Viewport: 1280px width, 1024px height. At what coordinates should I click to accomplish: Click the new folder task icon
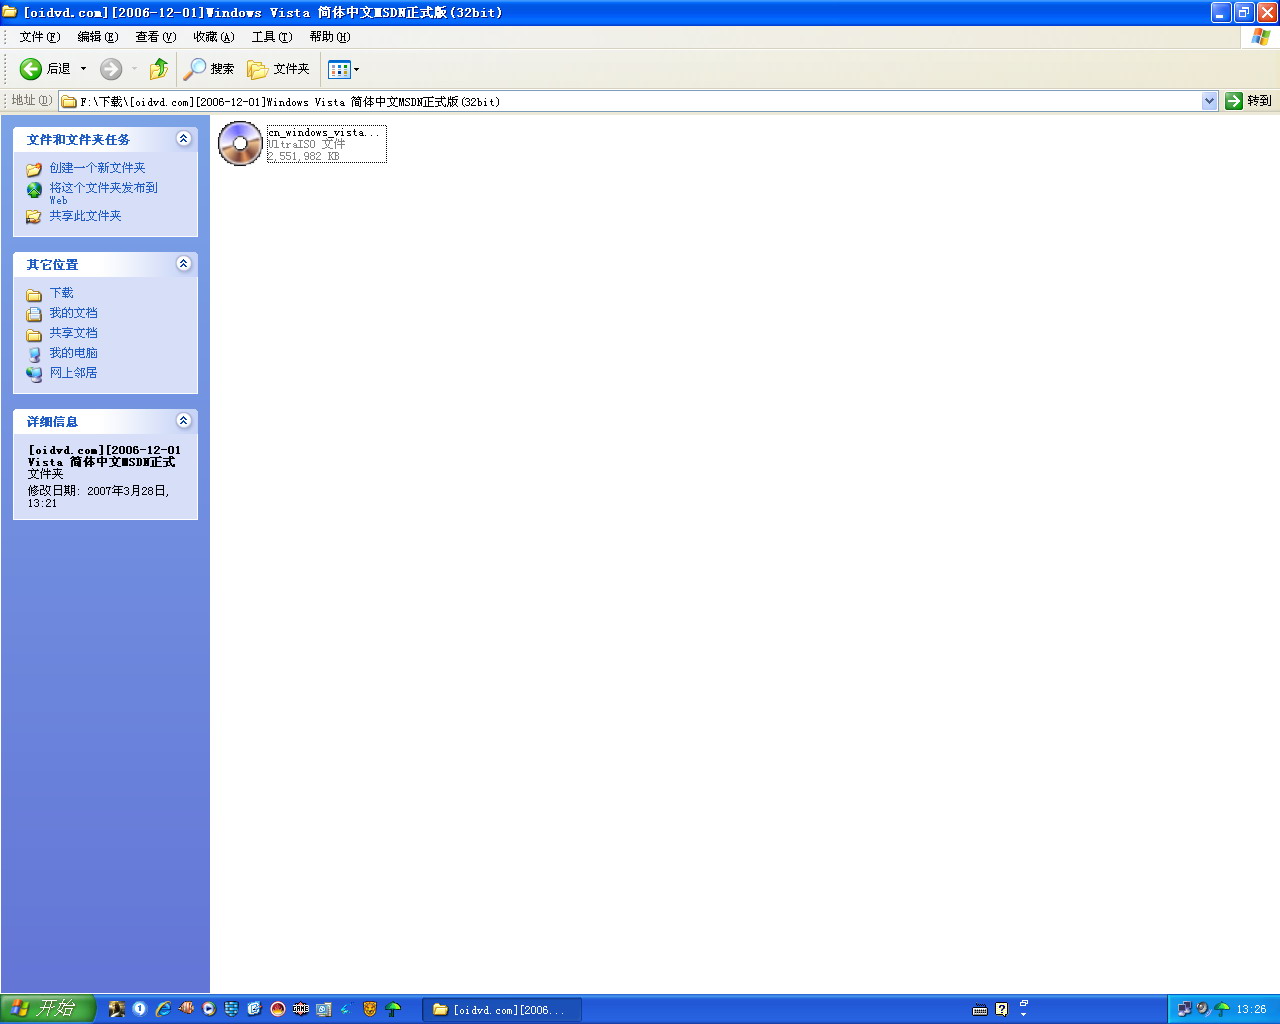34,169
